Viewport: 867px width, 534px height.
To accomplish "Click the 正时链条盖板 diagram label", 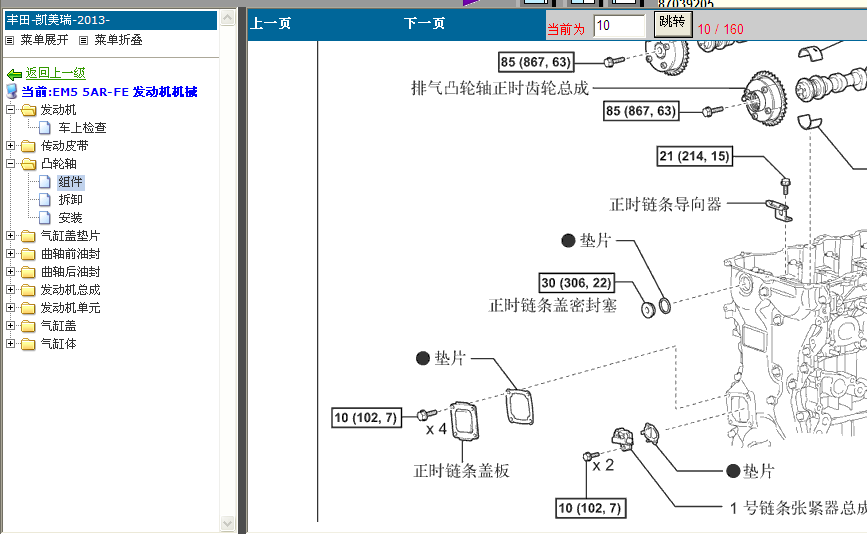I will [x=462, y=471].
